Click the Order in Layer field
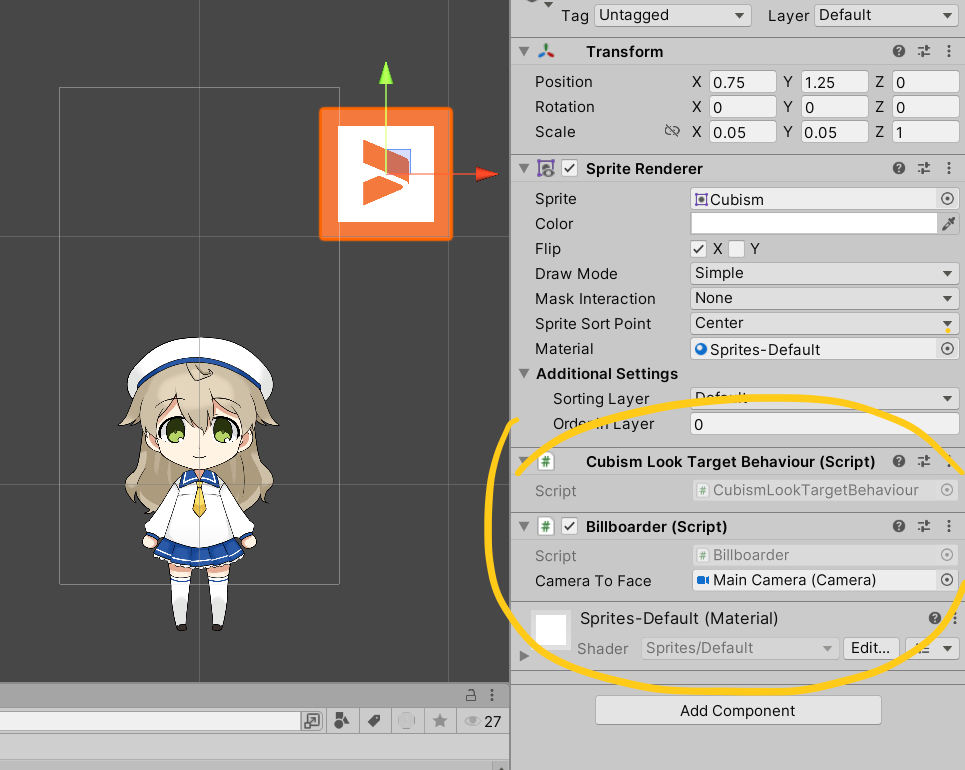965x770 pixels. click(824, 423)
